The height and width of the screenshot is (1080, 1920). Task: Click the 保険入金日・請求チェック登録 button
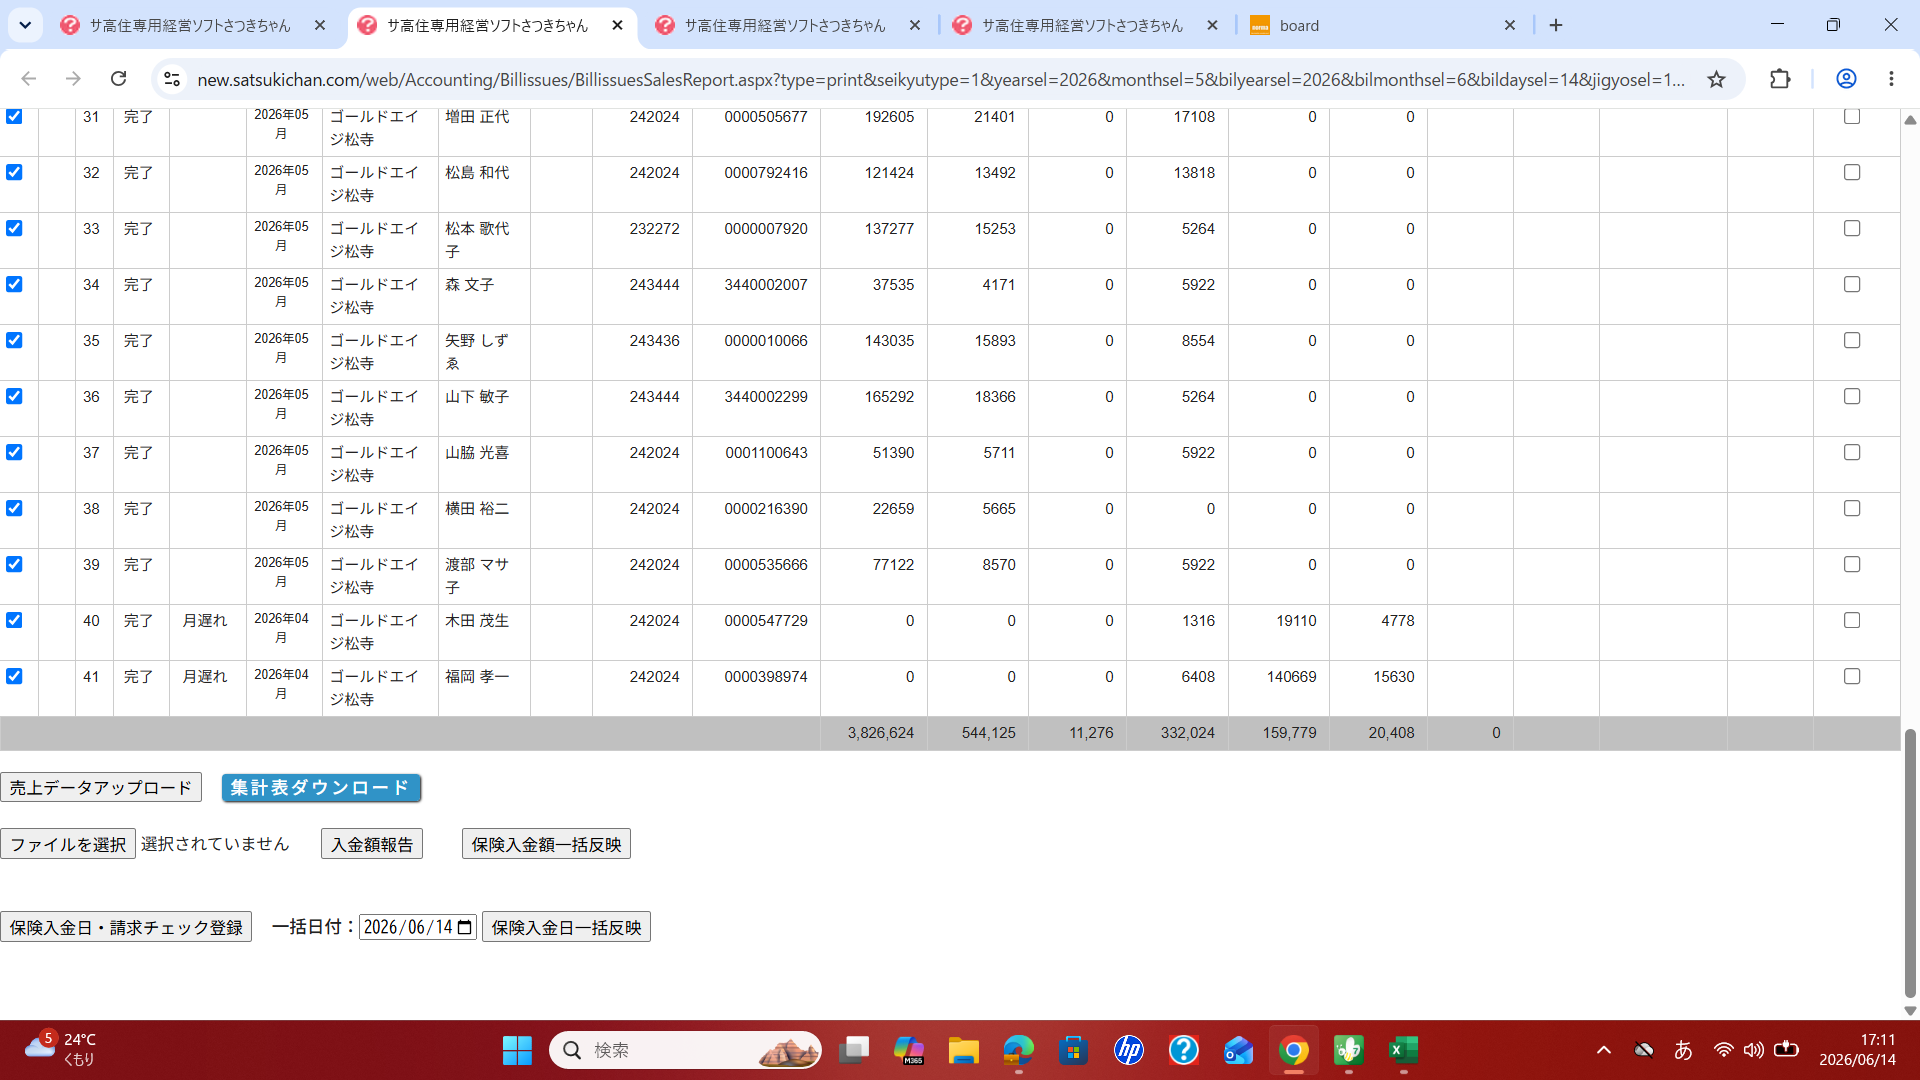(x=126, y=927)
